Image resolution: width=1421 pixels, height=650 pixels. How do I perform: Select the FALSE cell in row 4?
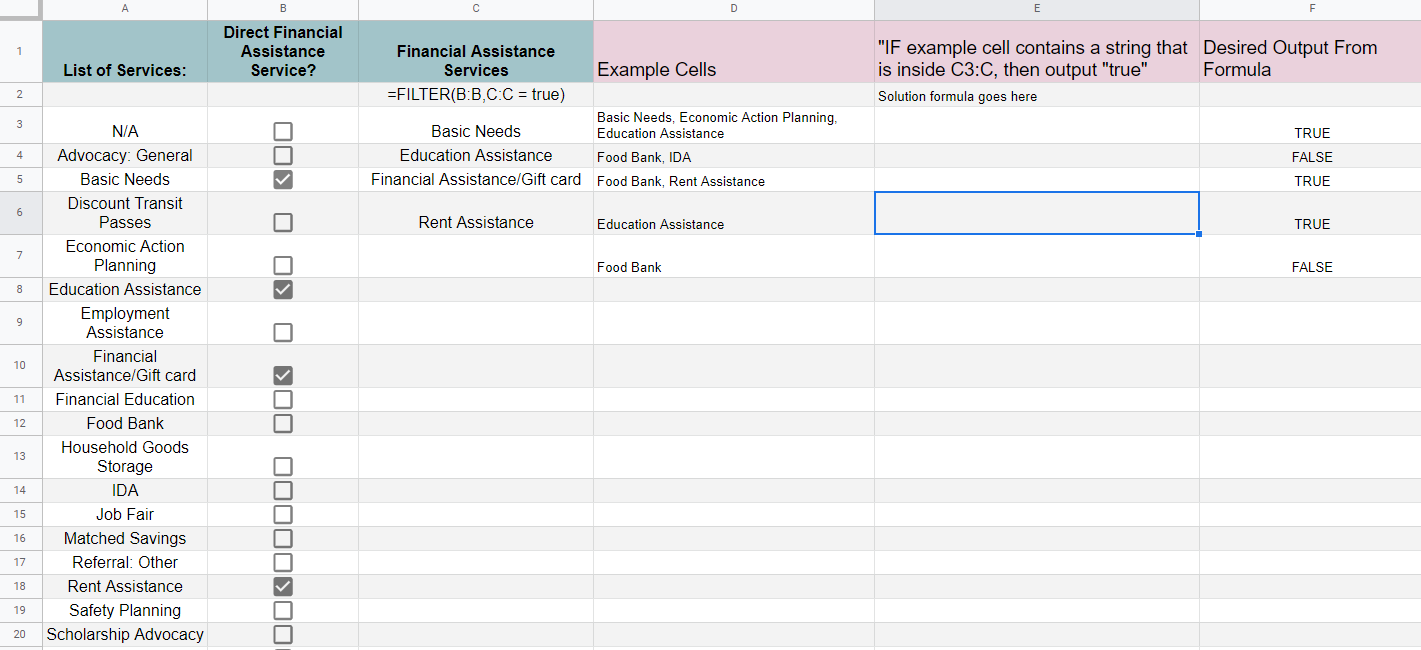pos(1310,156)
